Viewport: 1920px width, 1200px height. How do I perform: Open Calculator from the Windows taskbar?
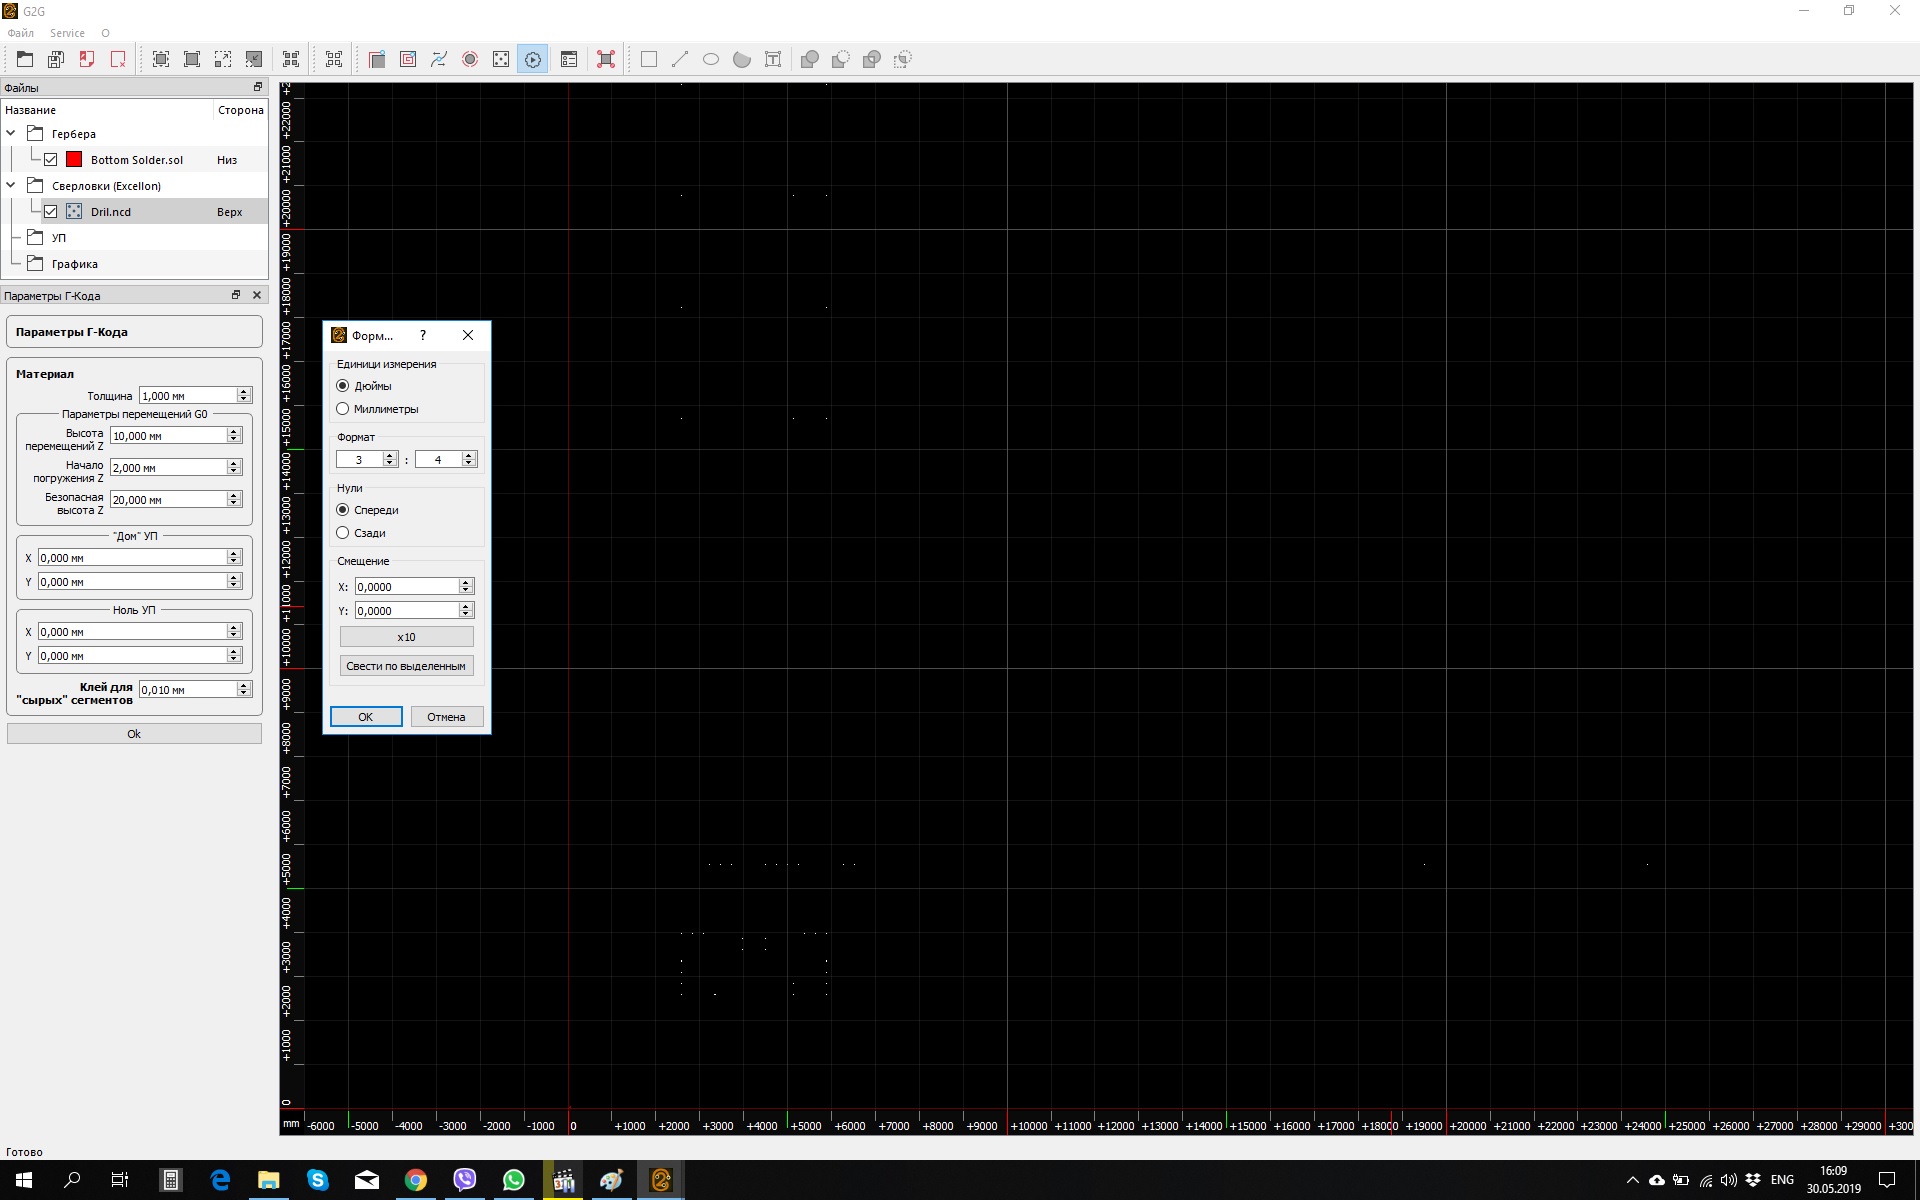(171, 1180)
